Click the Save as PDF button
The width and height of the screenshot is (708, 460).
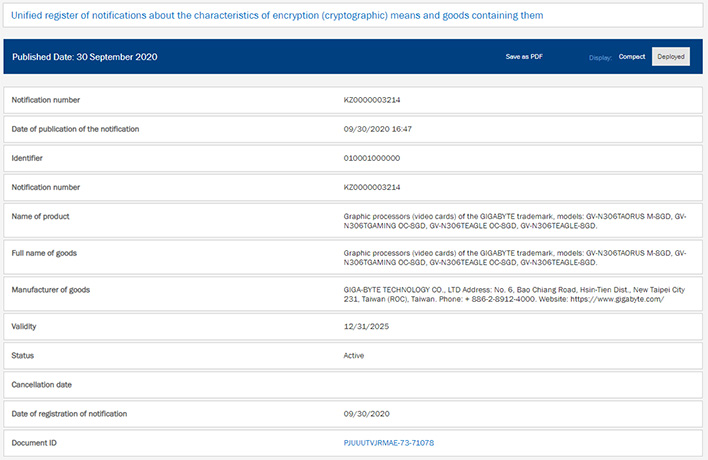[x=525, y=57]
